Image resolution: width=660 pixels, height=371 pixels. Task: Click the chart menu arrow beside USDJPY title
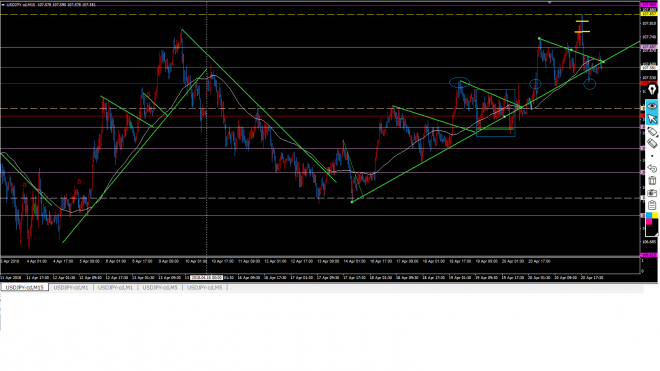[x=3, y=5]
